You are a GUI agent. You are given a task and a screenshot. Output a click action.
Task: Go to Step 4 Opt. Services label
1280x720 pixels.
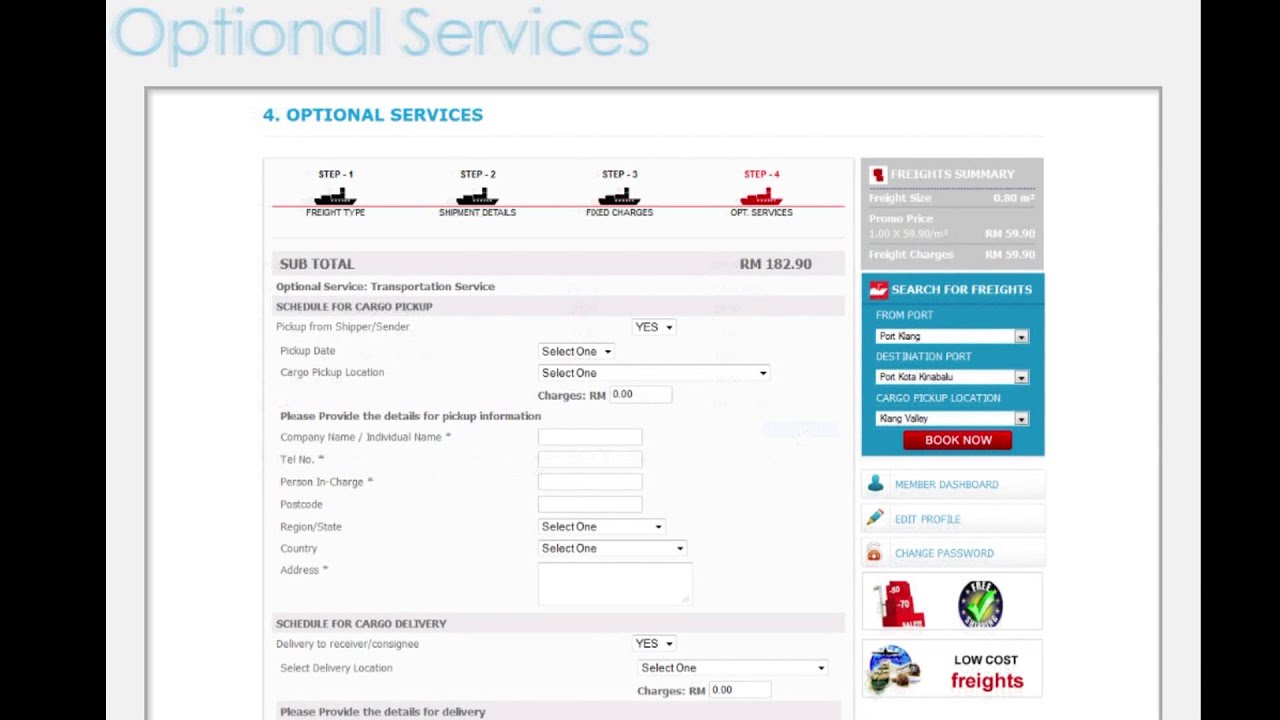click(761, 213)
